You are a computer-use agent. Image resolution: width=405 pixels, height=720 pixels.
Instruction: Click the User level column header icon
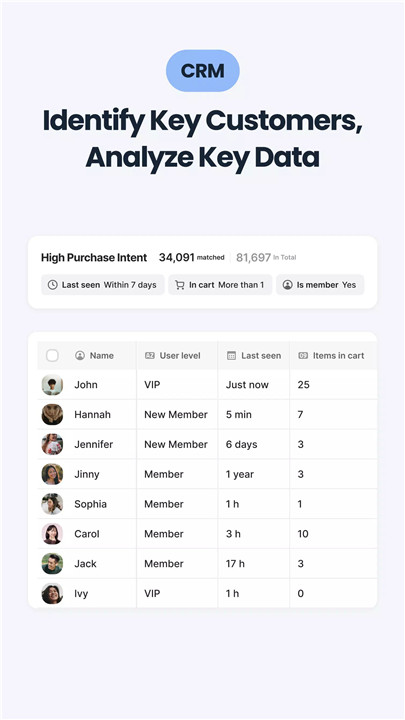[150, 355]
